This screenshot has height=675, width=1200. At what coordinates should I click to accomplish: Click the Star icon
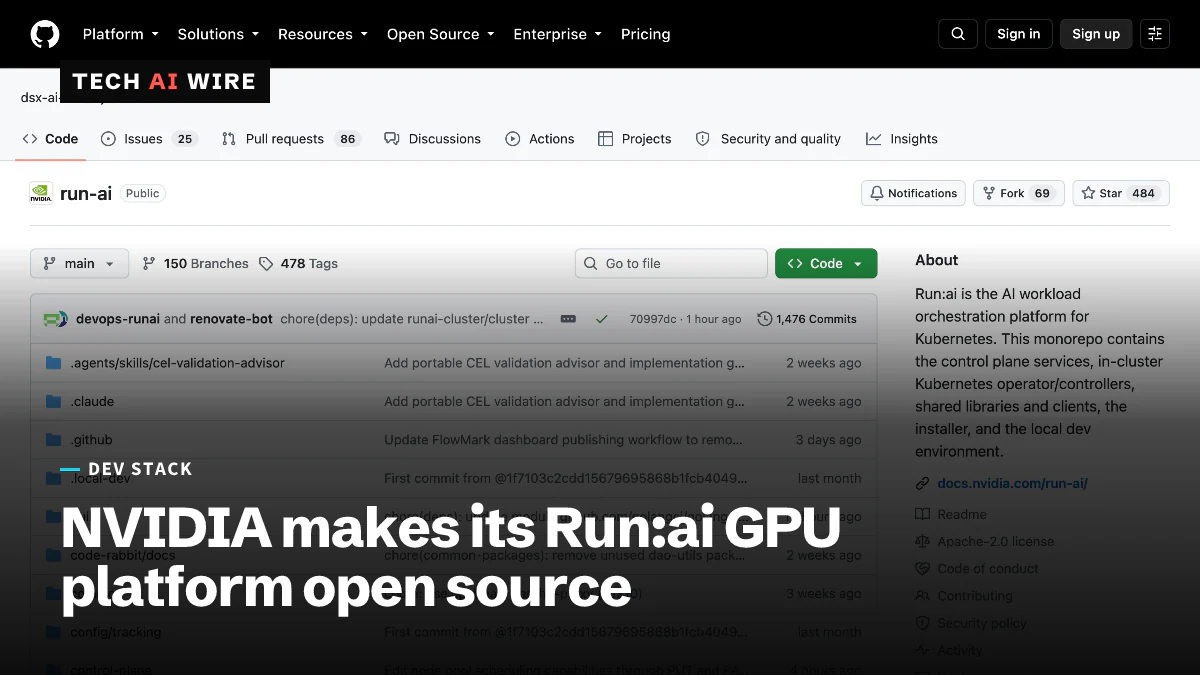pos(1089,193)
